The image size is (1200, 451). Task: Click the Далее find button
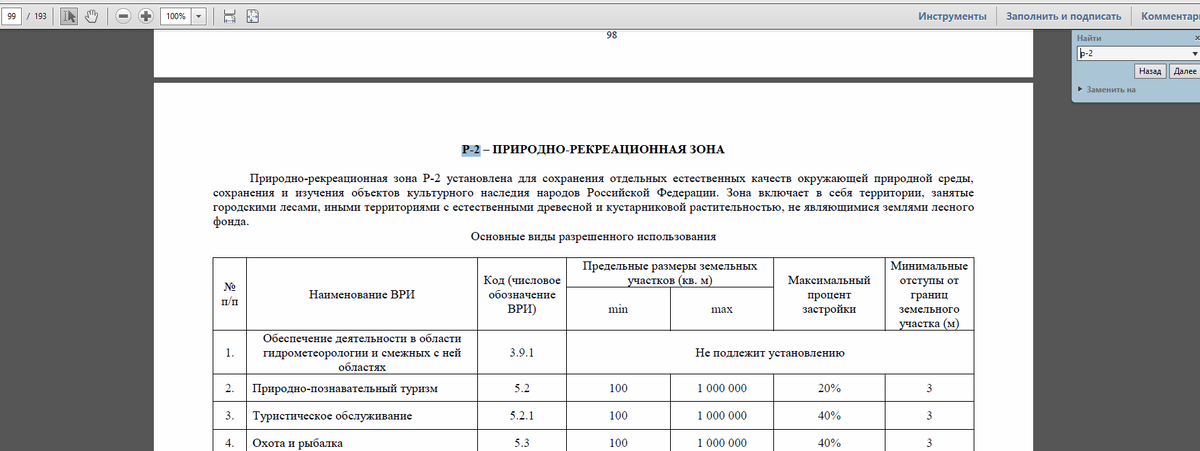point(1184,72)
